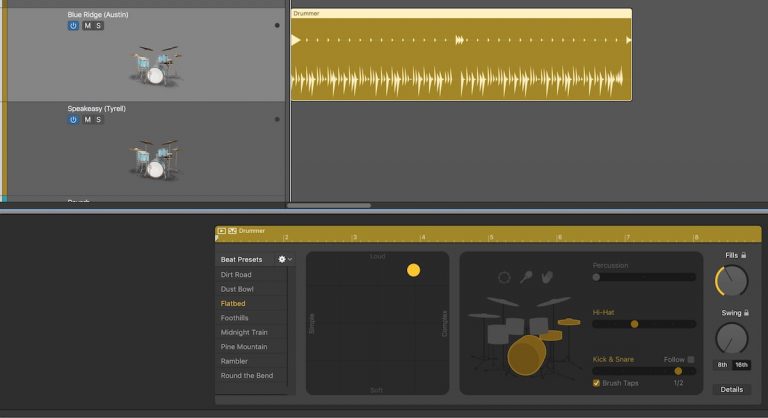The width and height of the screenshot is (768, 418).
Task: Toggle the snare drum on the kit
Action: pyautogui.click(x=551, y=336)
